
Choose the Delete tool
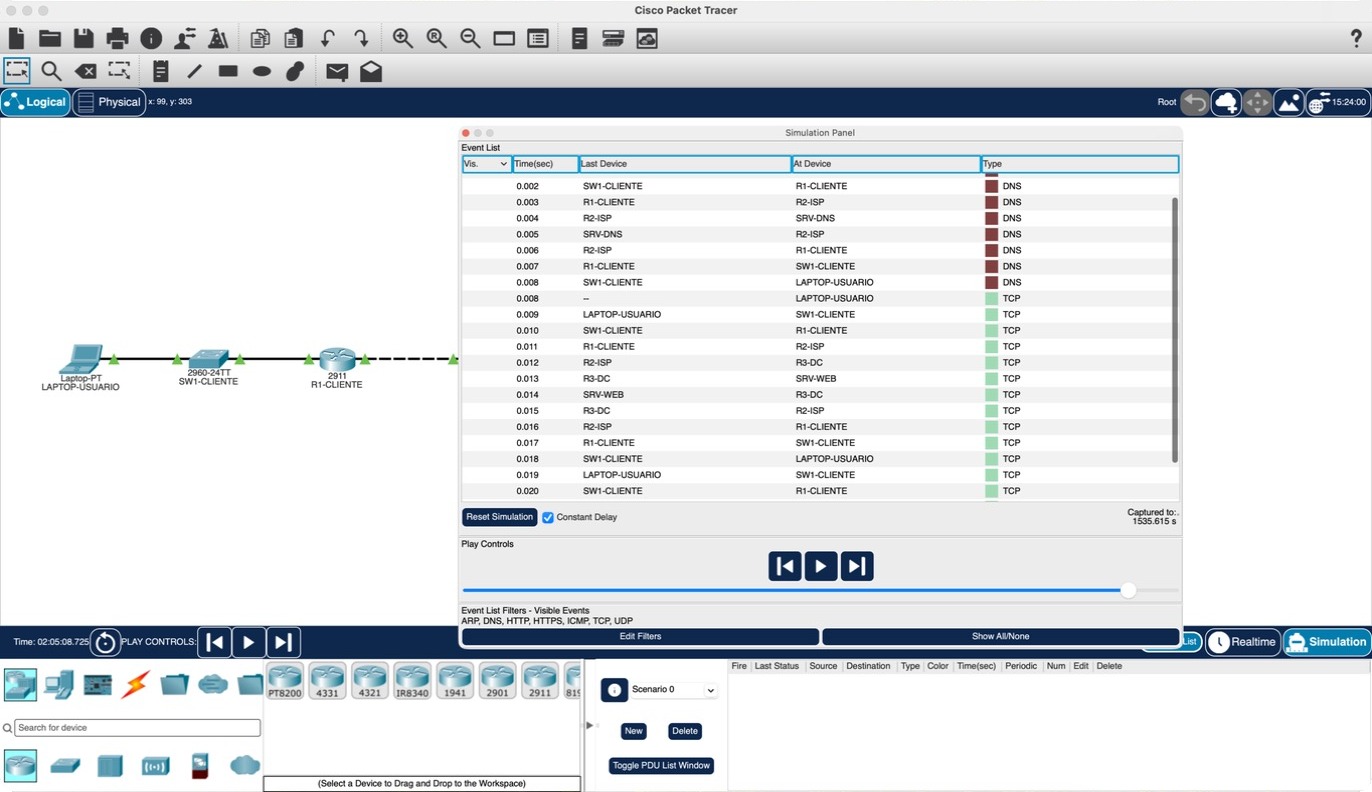[86, 71]
